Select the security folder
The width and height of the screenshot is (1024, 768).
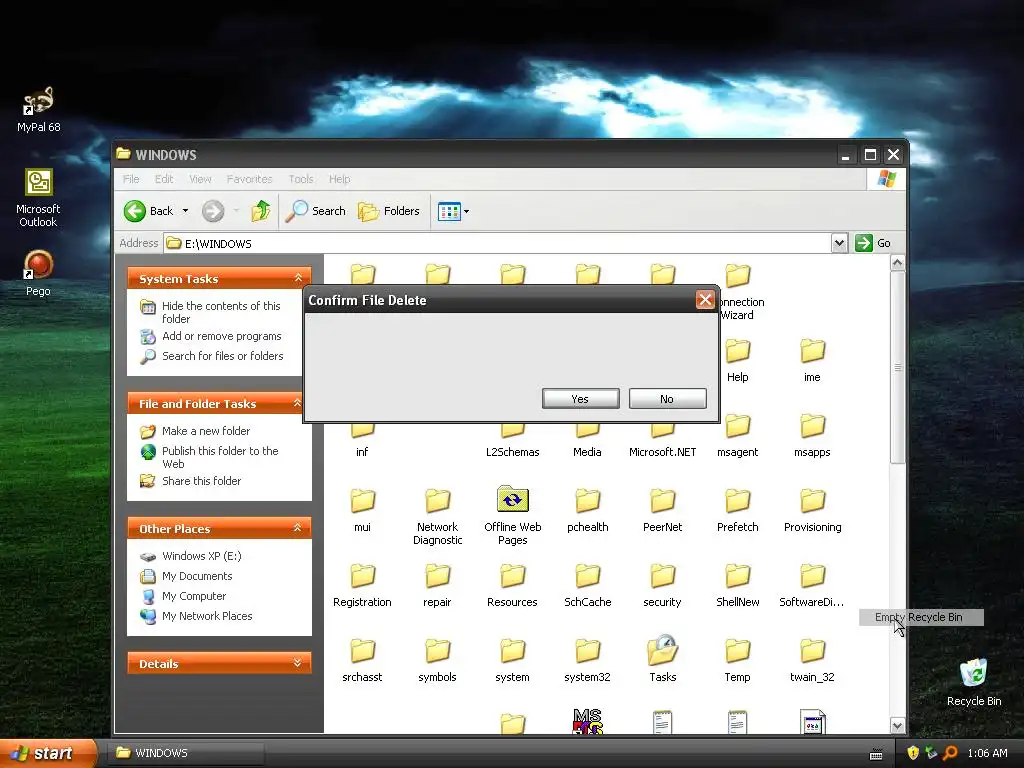(662, 585)
